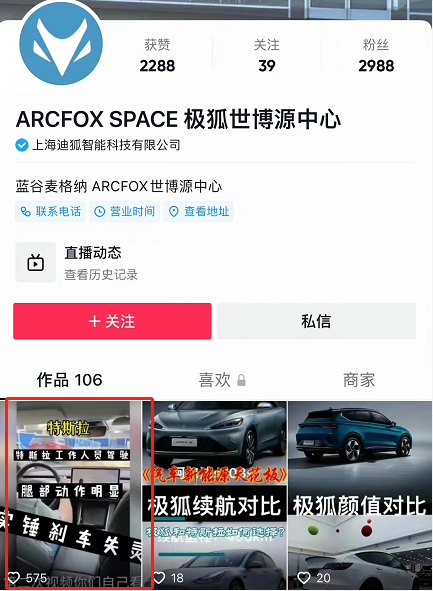Image resolution: width=433 pixels, height=591 pixels.
Task: Tap the clock icon for 营业时间
Action: click(99, 211)
